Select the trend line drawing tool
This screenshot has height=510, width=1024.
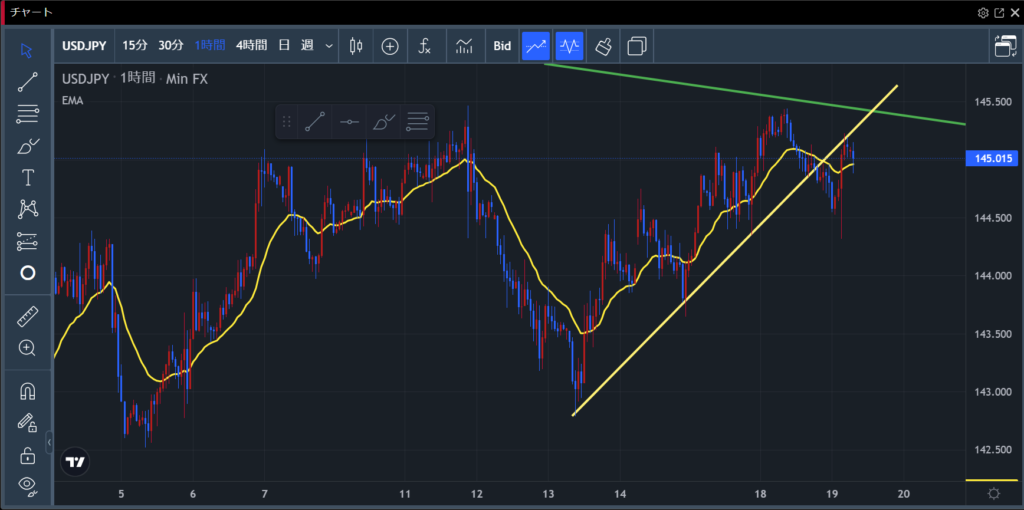(27, 82)
